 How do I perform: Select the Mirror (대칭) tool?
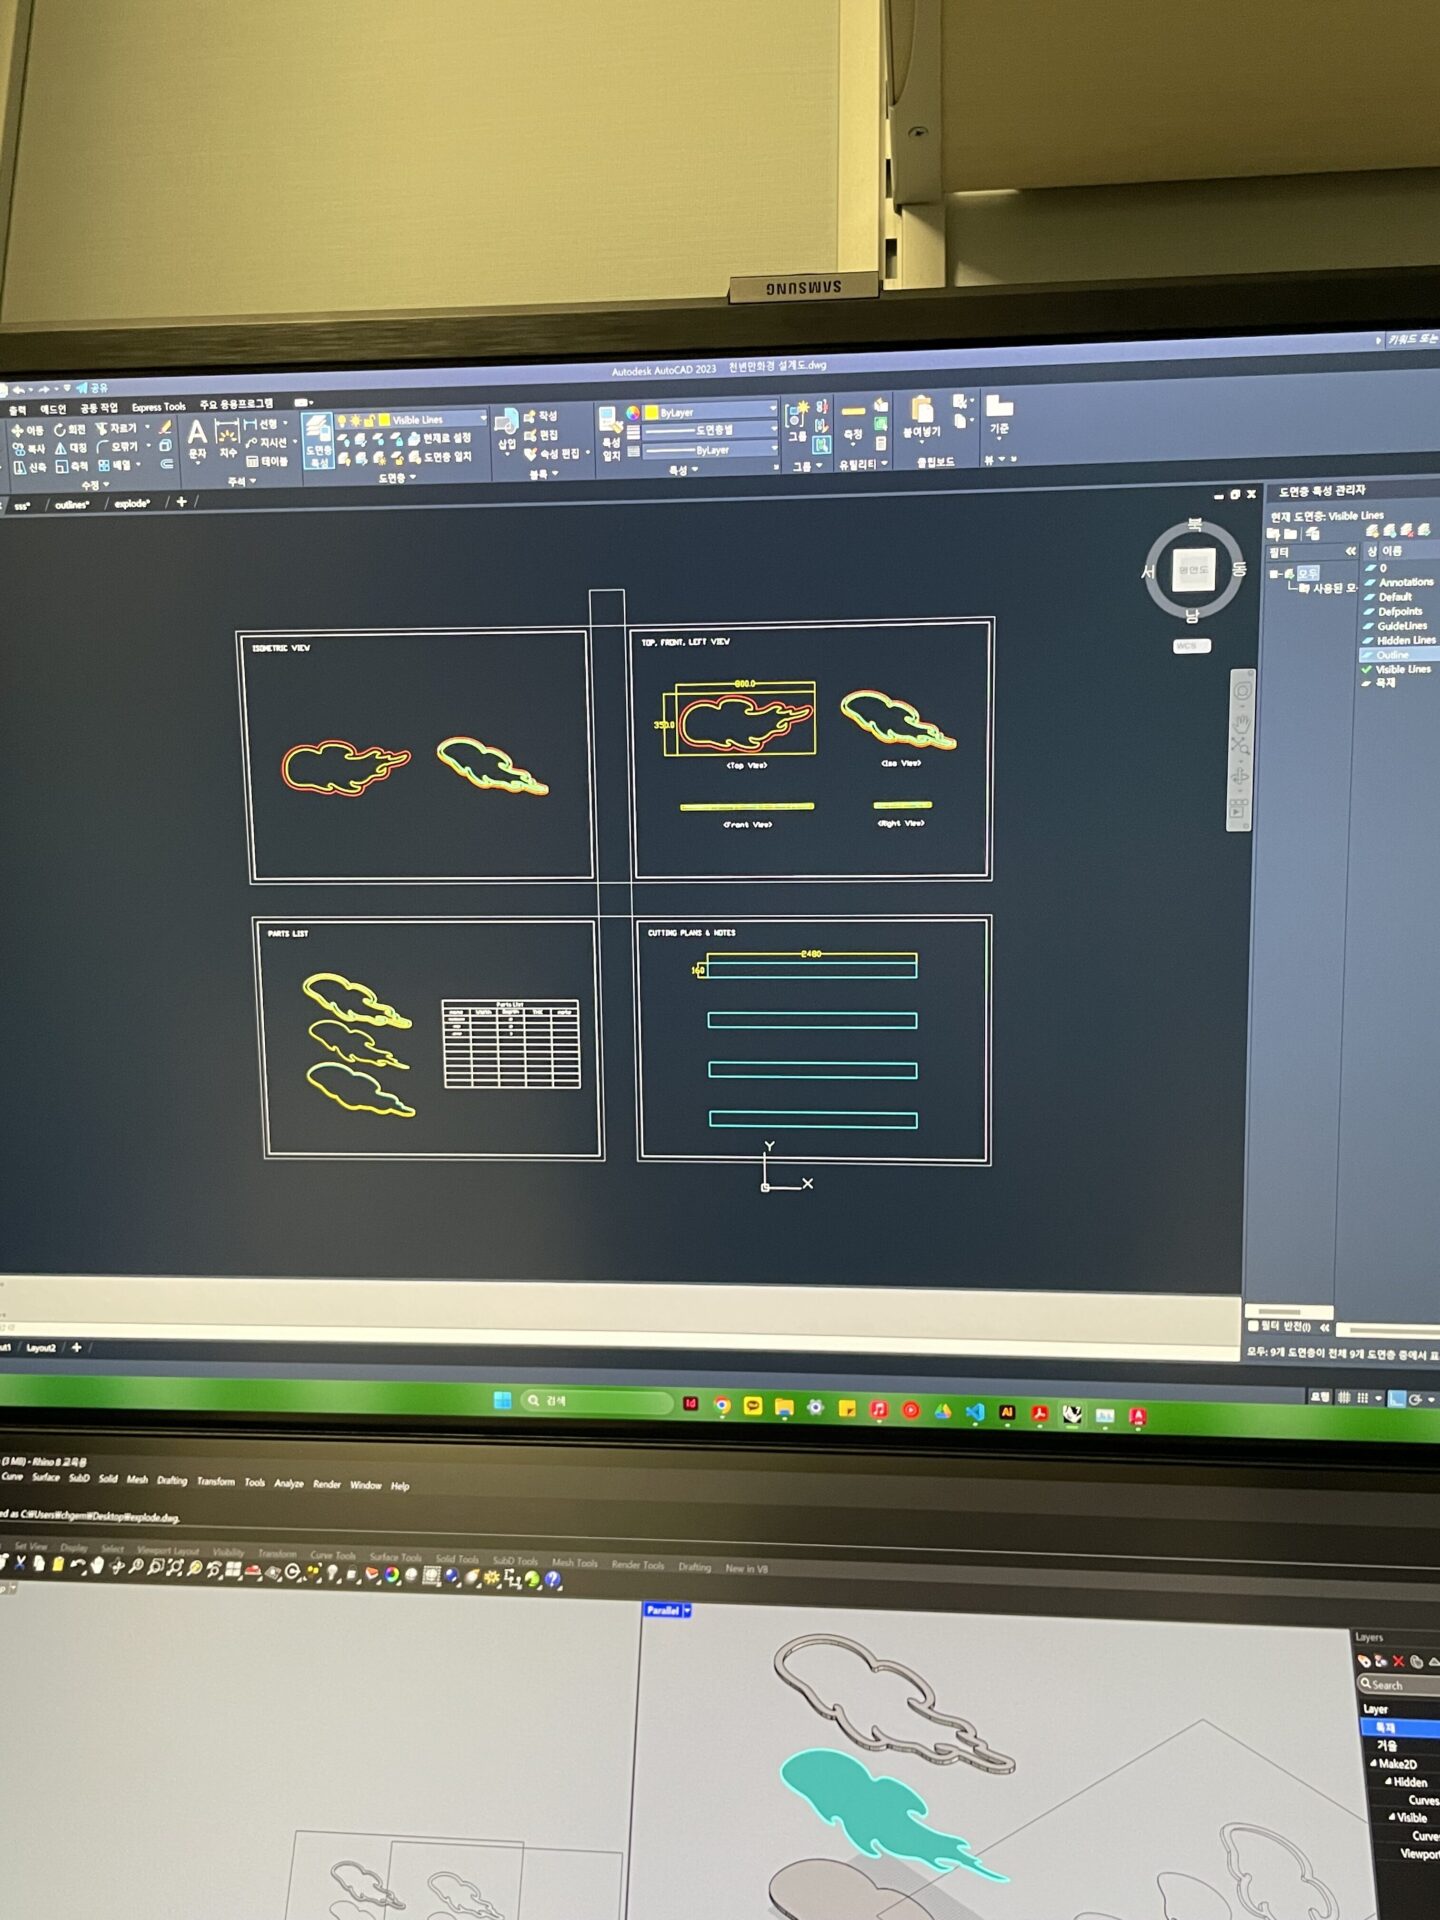[x=70, y=448]
